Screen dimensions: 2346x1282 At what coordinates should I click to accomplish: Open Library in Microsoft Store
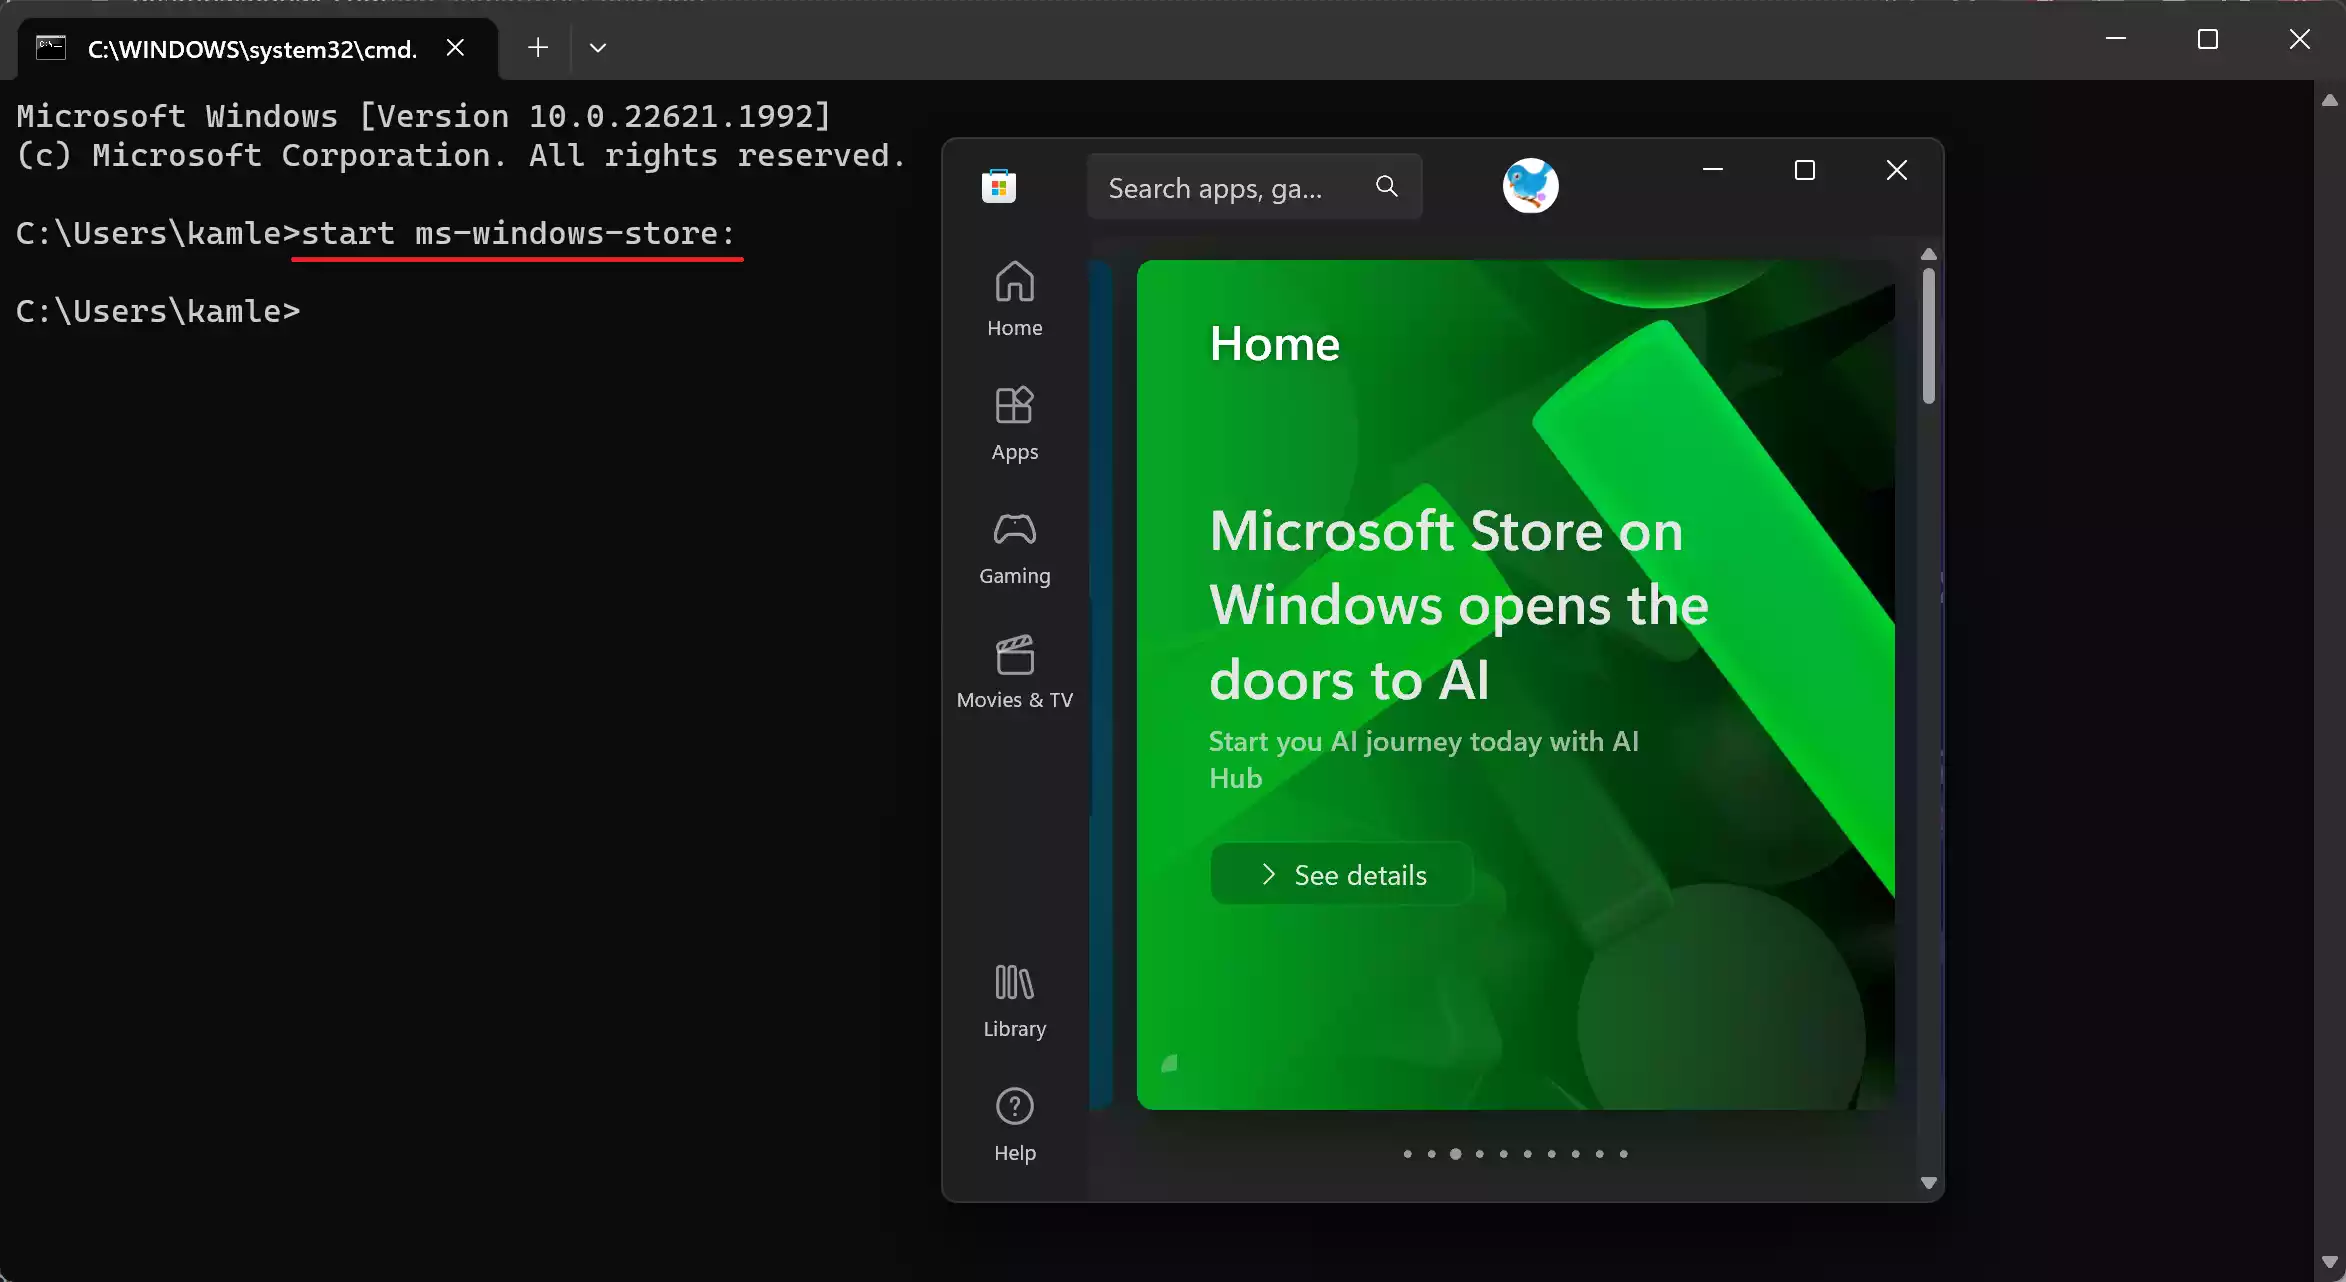[1014, 1000]
